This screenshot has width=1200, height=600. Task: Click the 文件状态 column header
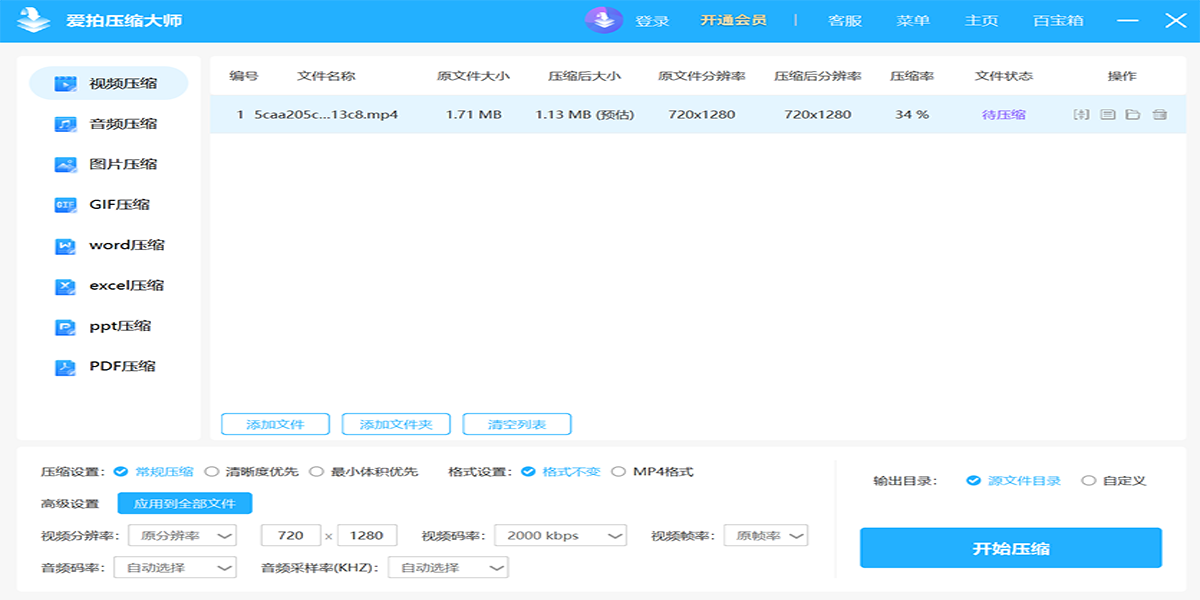point(1004,76)
